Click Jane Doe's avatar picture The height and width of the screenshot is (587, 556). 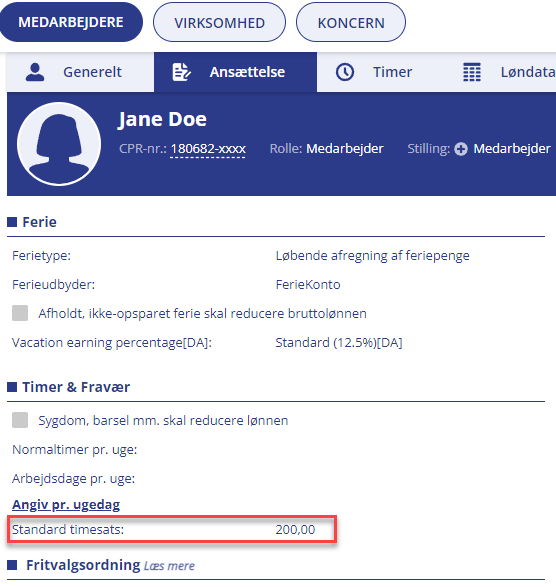point(59,144)
